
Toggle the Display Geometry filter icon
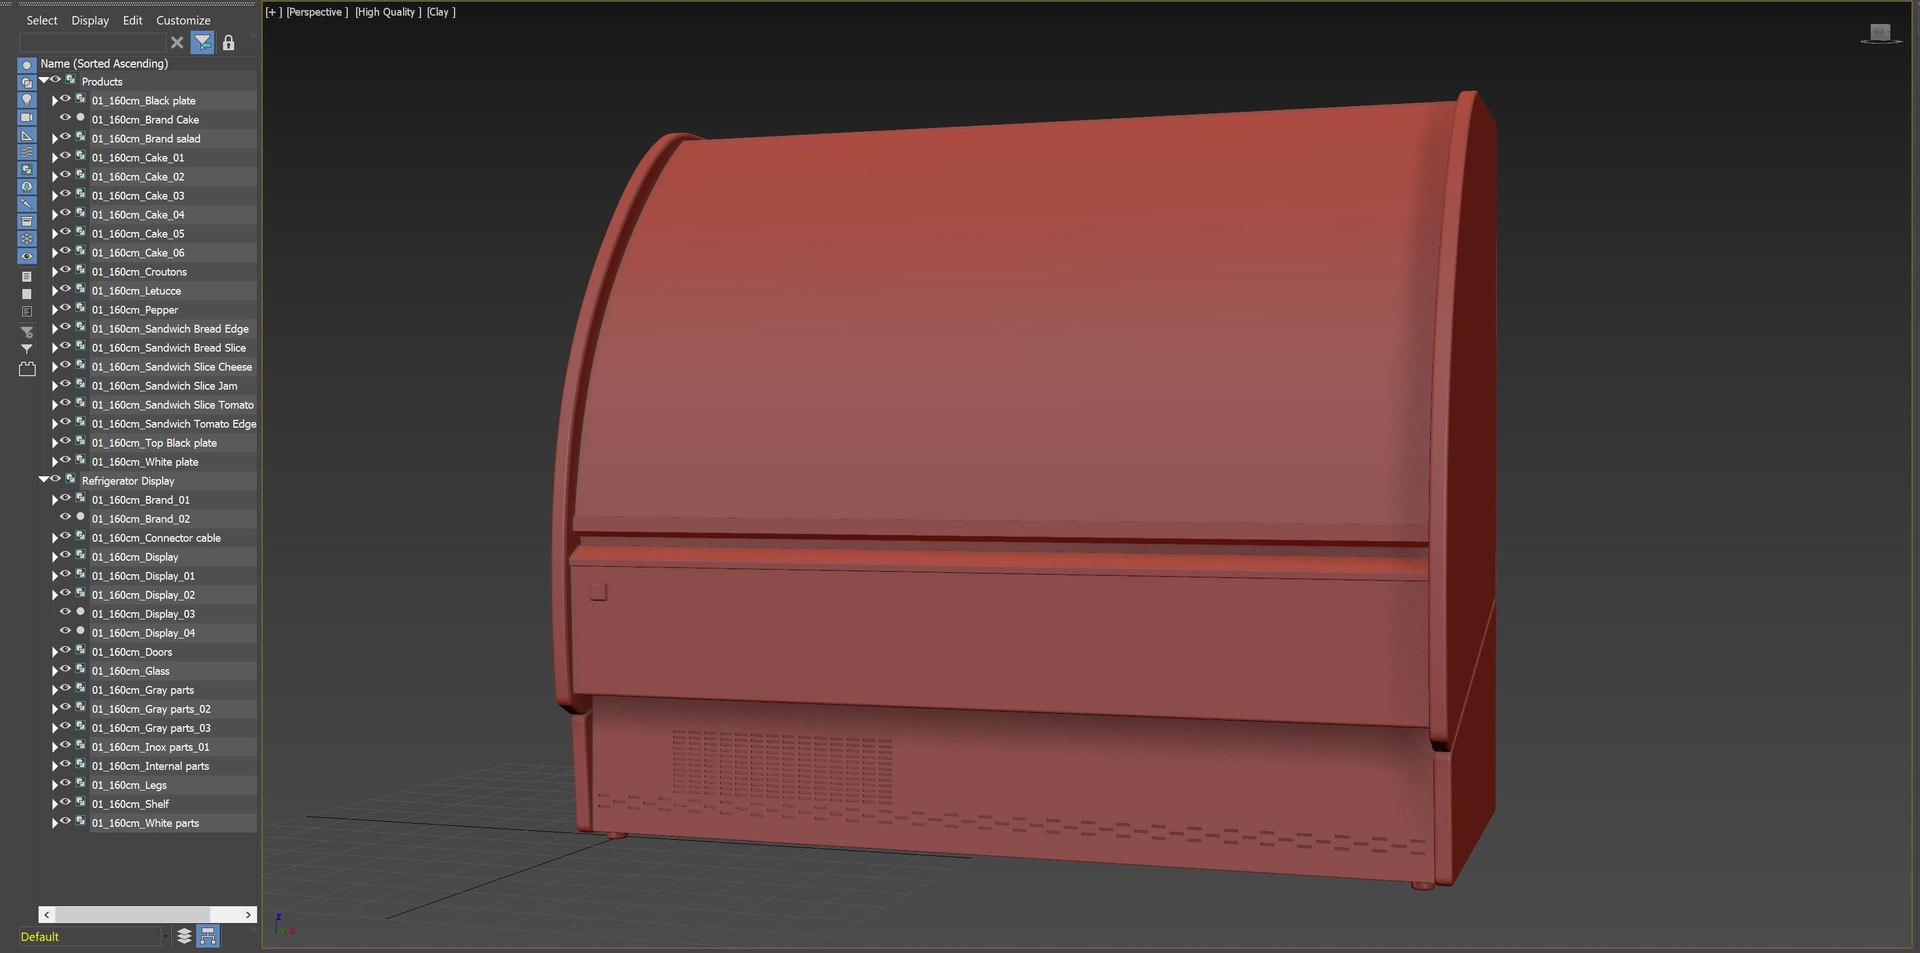coord(27,65)
